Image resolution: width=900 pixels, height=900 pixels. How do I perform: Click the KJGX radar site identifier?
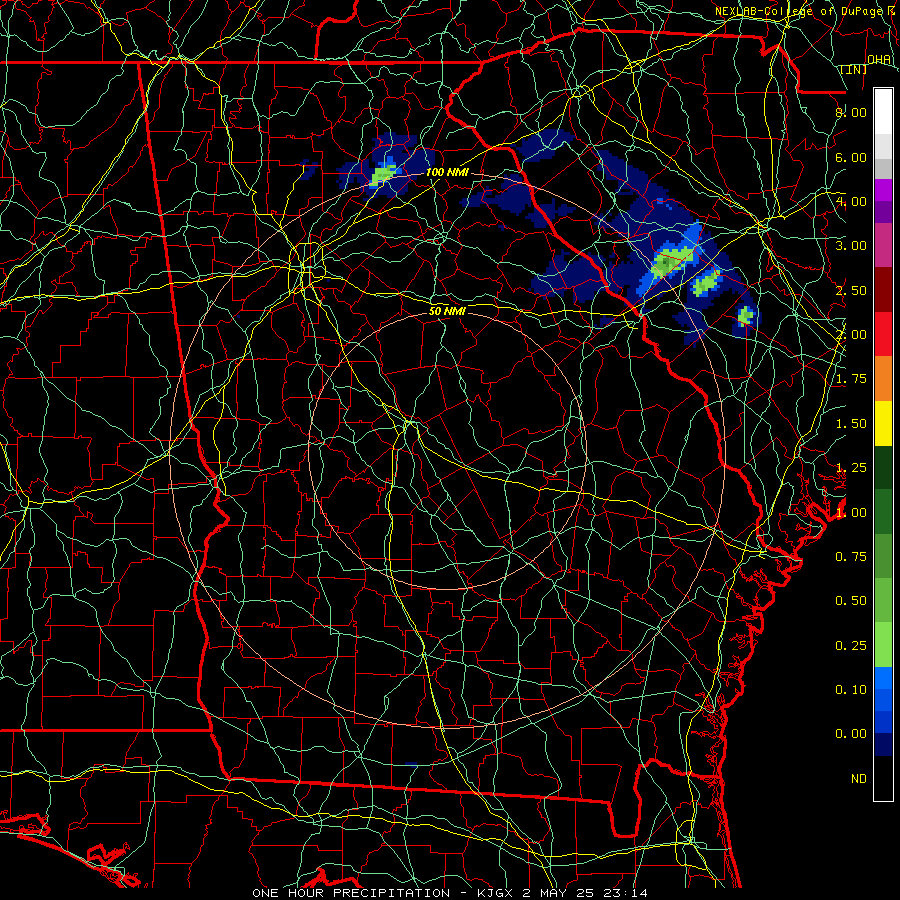495,893
